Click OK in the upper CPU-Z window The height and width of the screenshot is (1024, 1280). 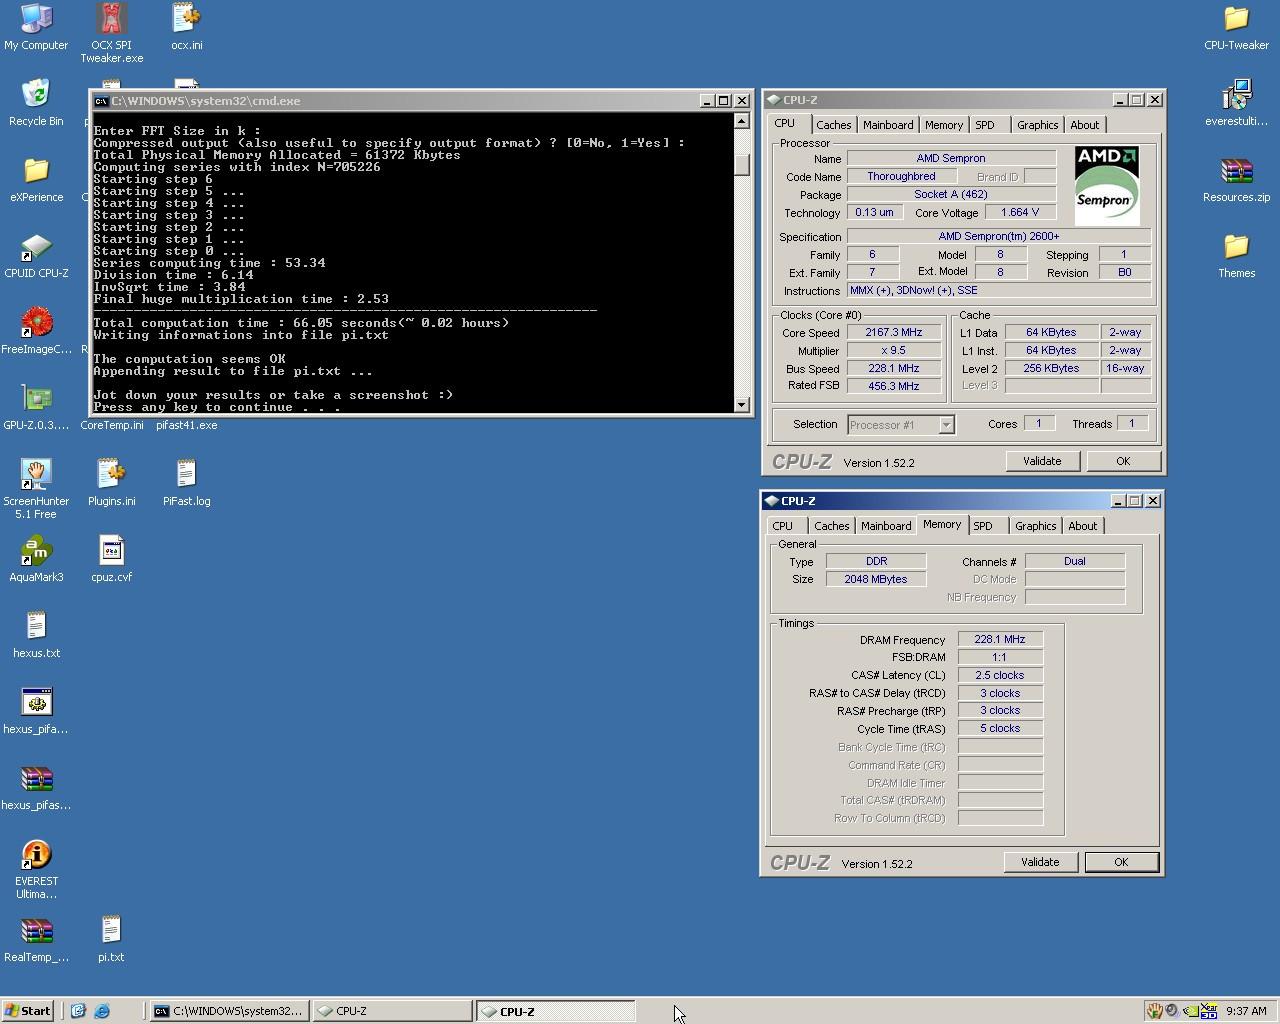tap(1123, 461)
